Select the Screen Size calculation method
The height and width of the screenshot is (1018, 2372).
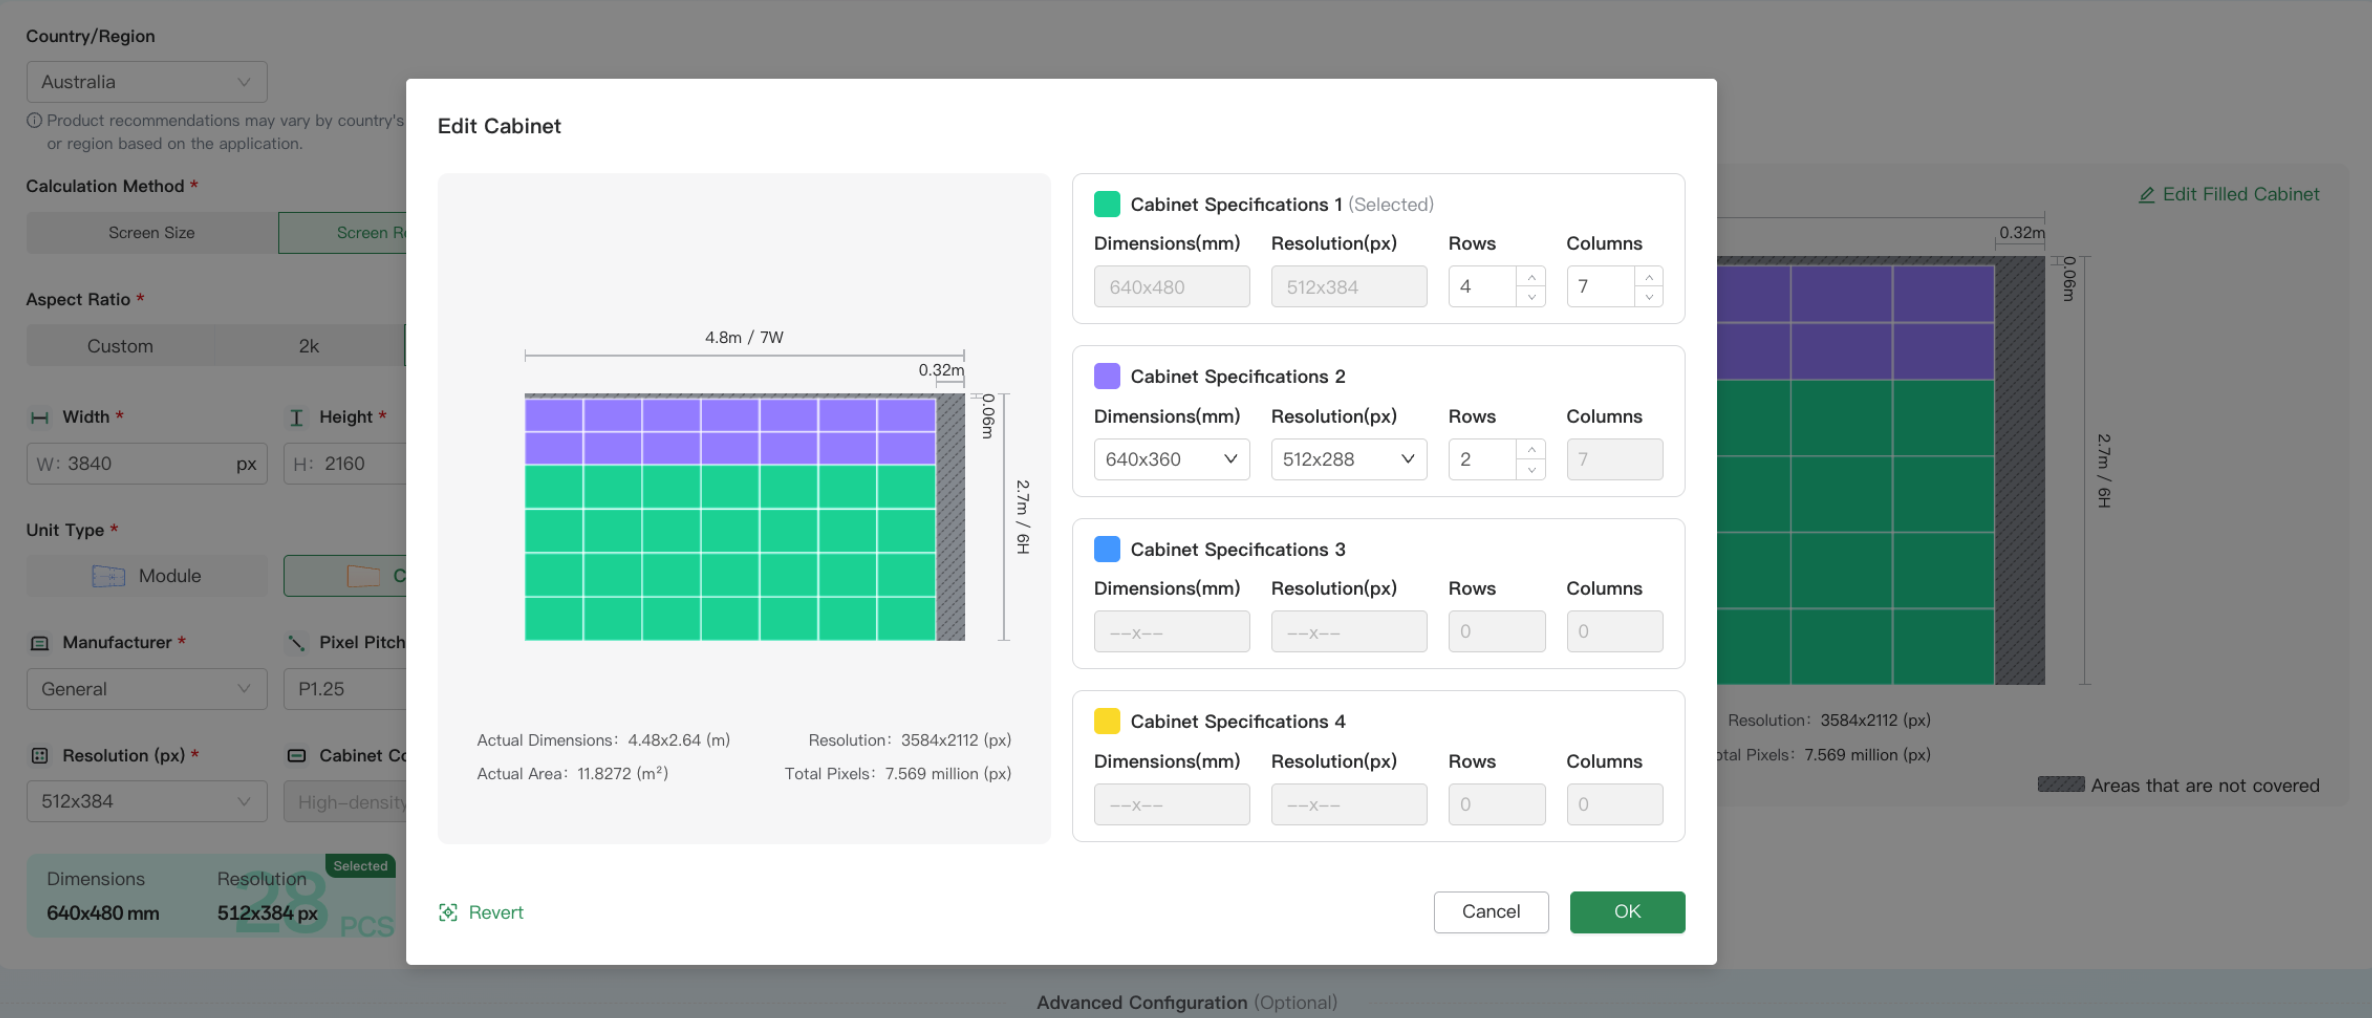pyautogui.click(x=152, y=233)
